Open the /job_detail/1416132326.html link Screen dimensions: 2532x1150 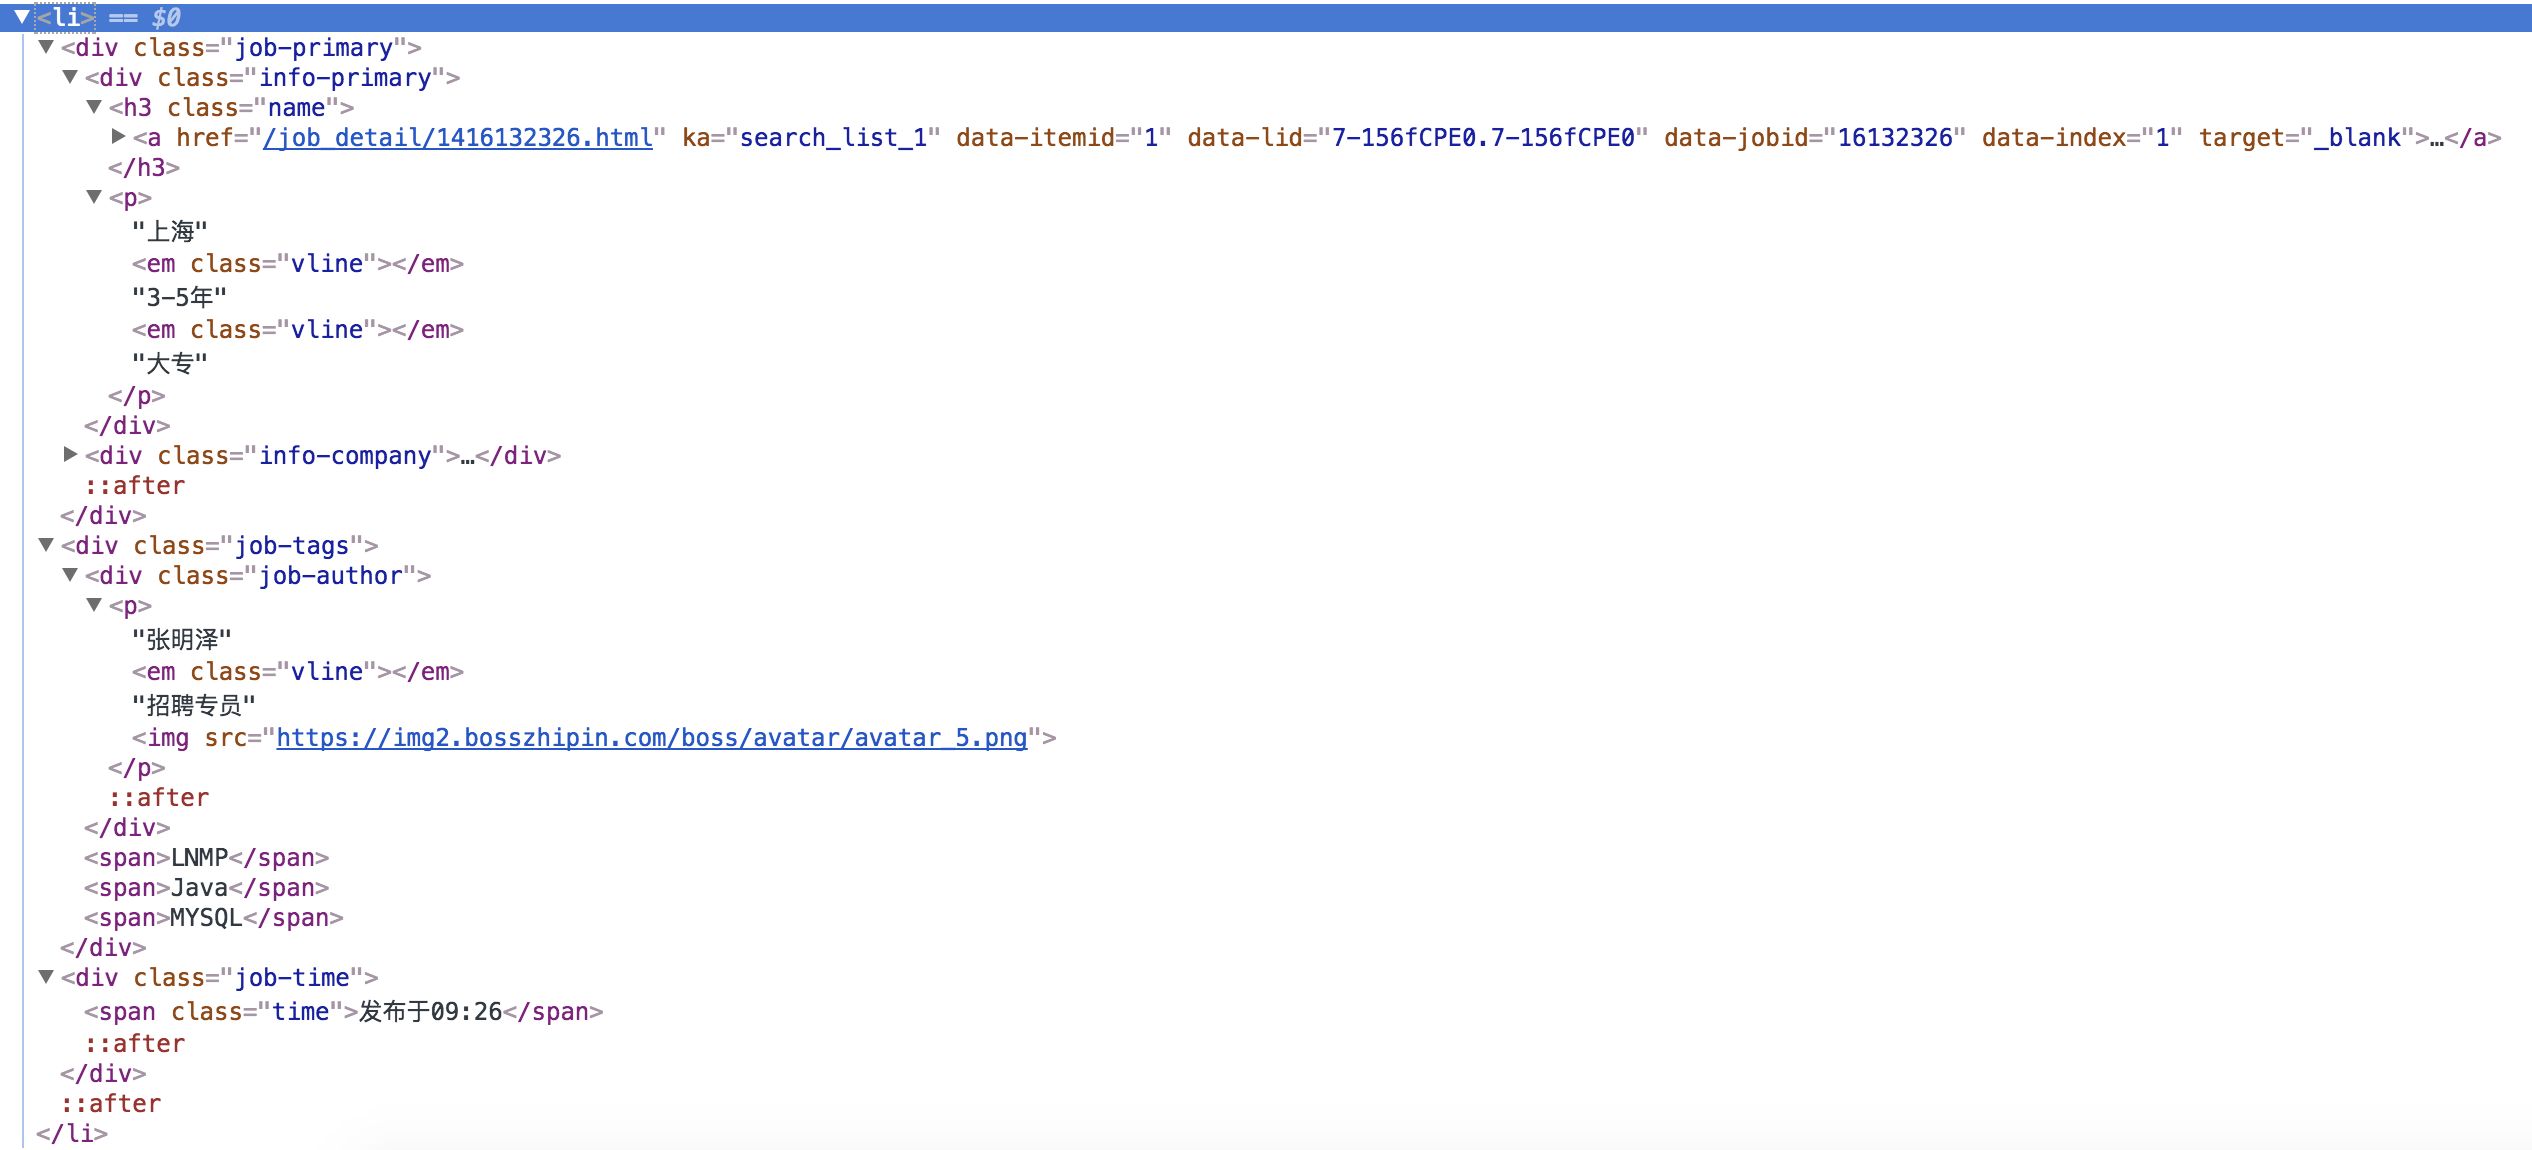[458, 138]
